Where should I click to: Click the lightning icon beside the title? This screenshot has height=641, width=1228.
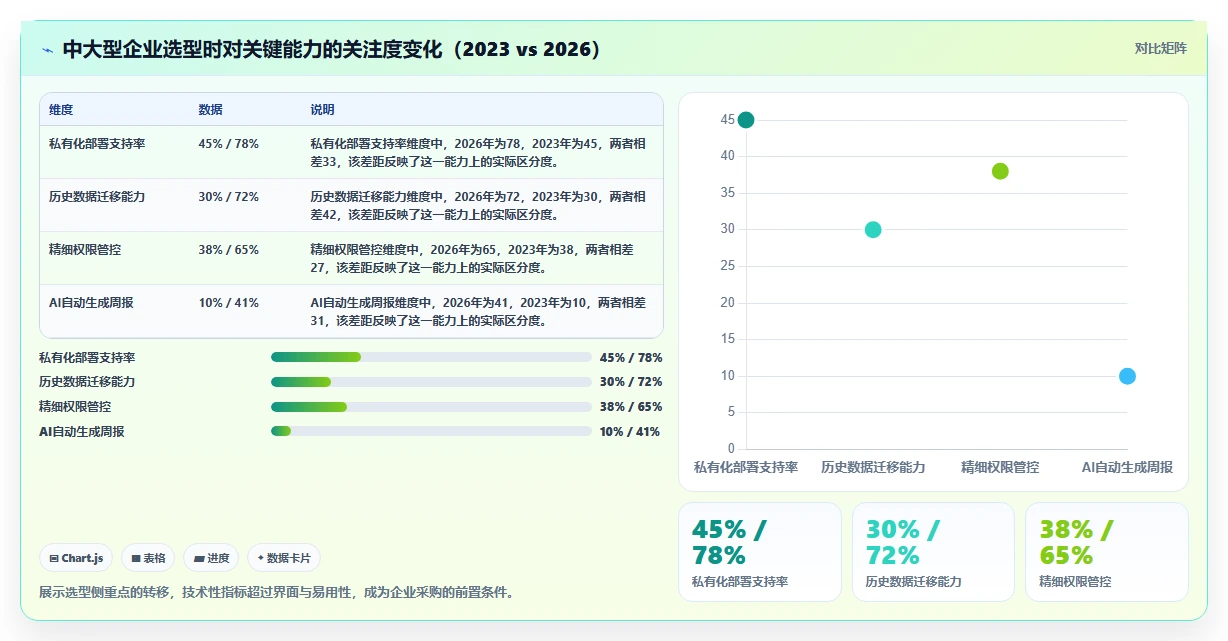(x=47, y=49)
